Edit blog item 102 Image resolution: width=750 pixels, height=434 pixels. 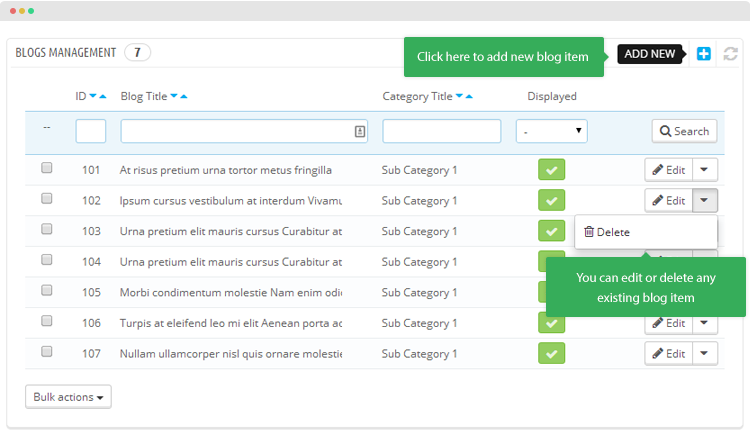click(x=669, y=200)
